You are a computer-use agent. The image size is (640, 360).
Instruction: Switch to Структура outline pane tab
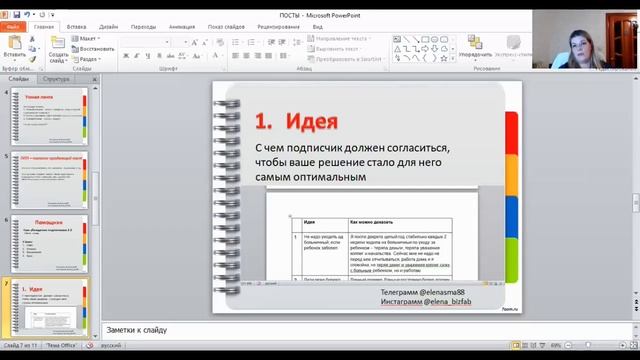click(x=56, y=79)
